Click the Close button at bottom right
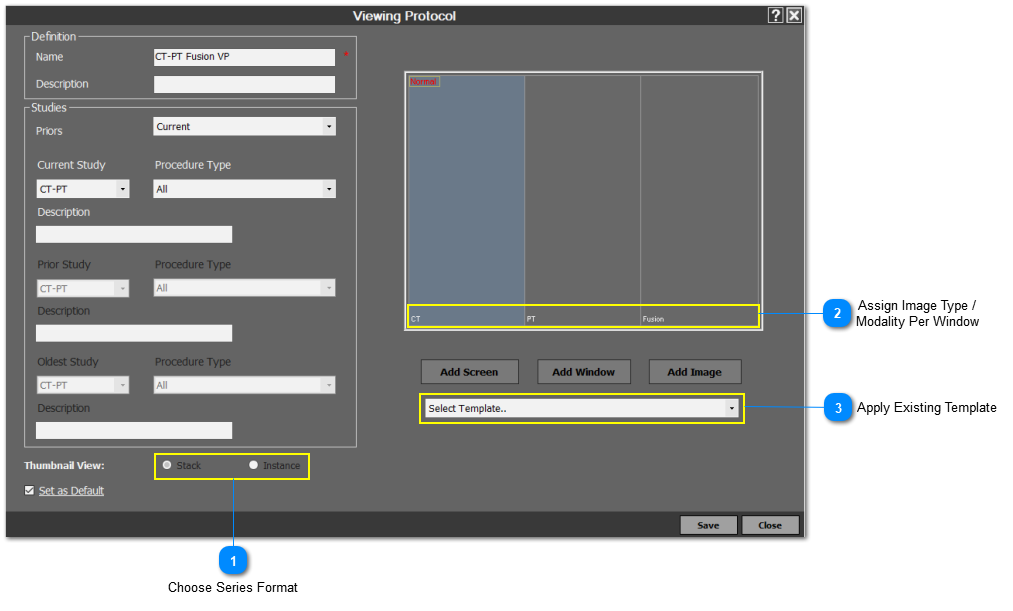The height and width of the screenshot is (611, 1013). 769,525
